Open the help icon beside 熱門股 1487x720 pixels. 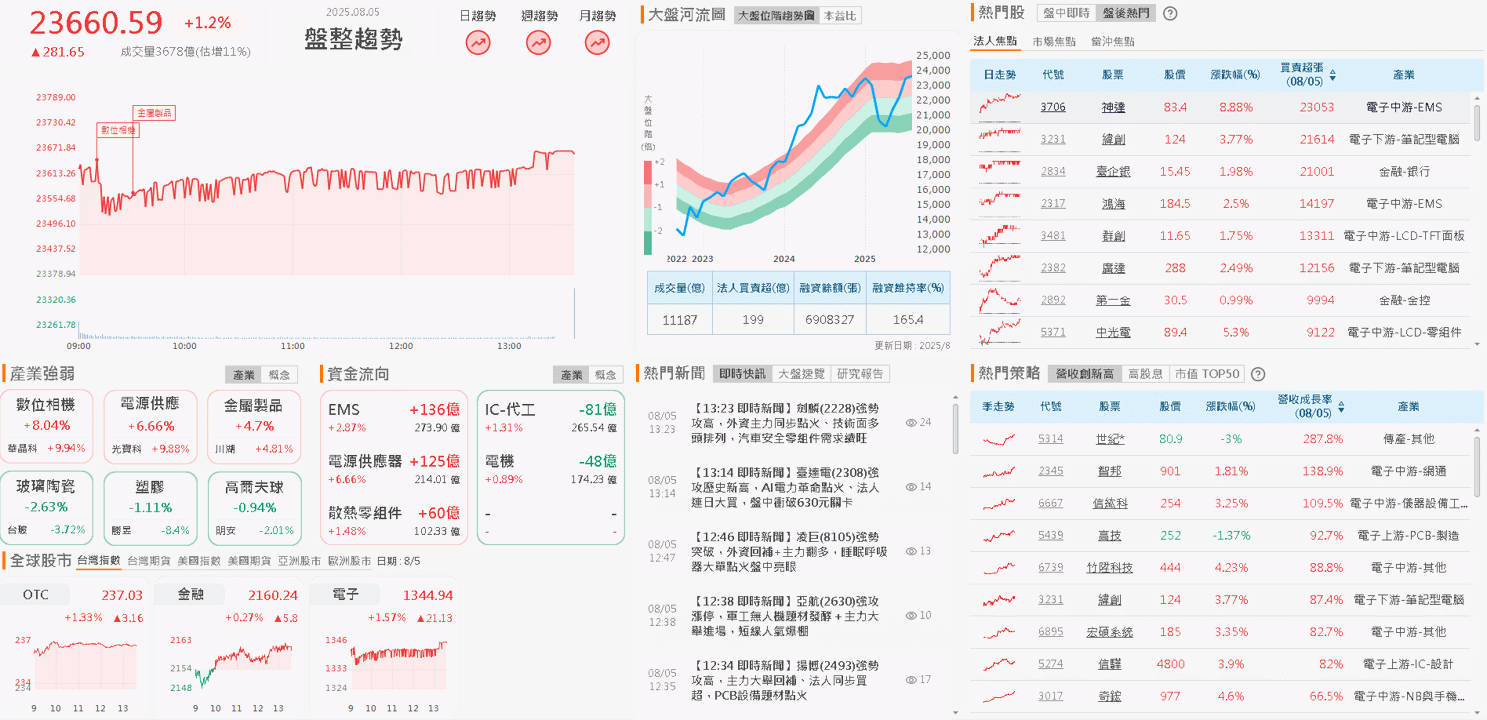1170,14
